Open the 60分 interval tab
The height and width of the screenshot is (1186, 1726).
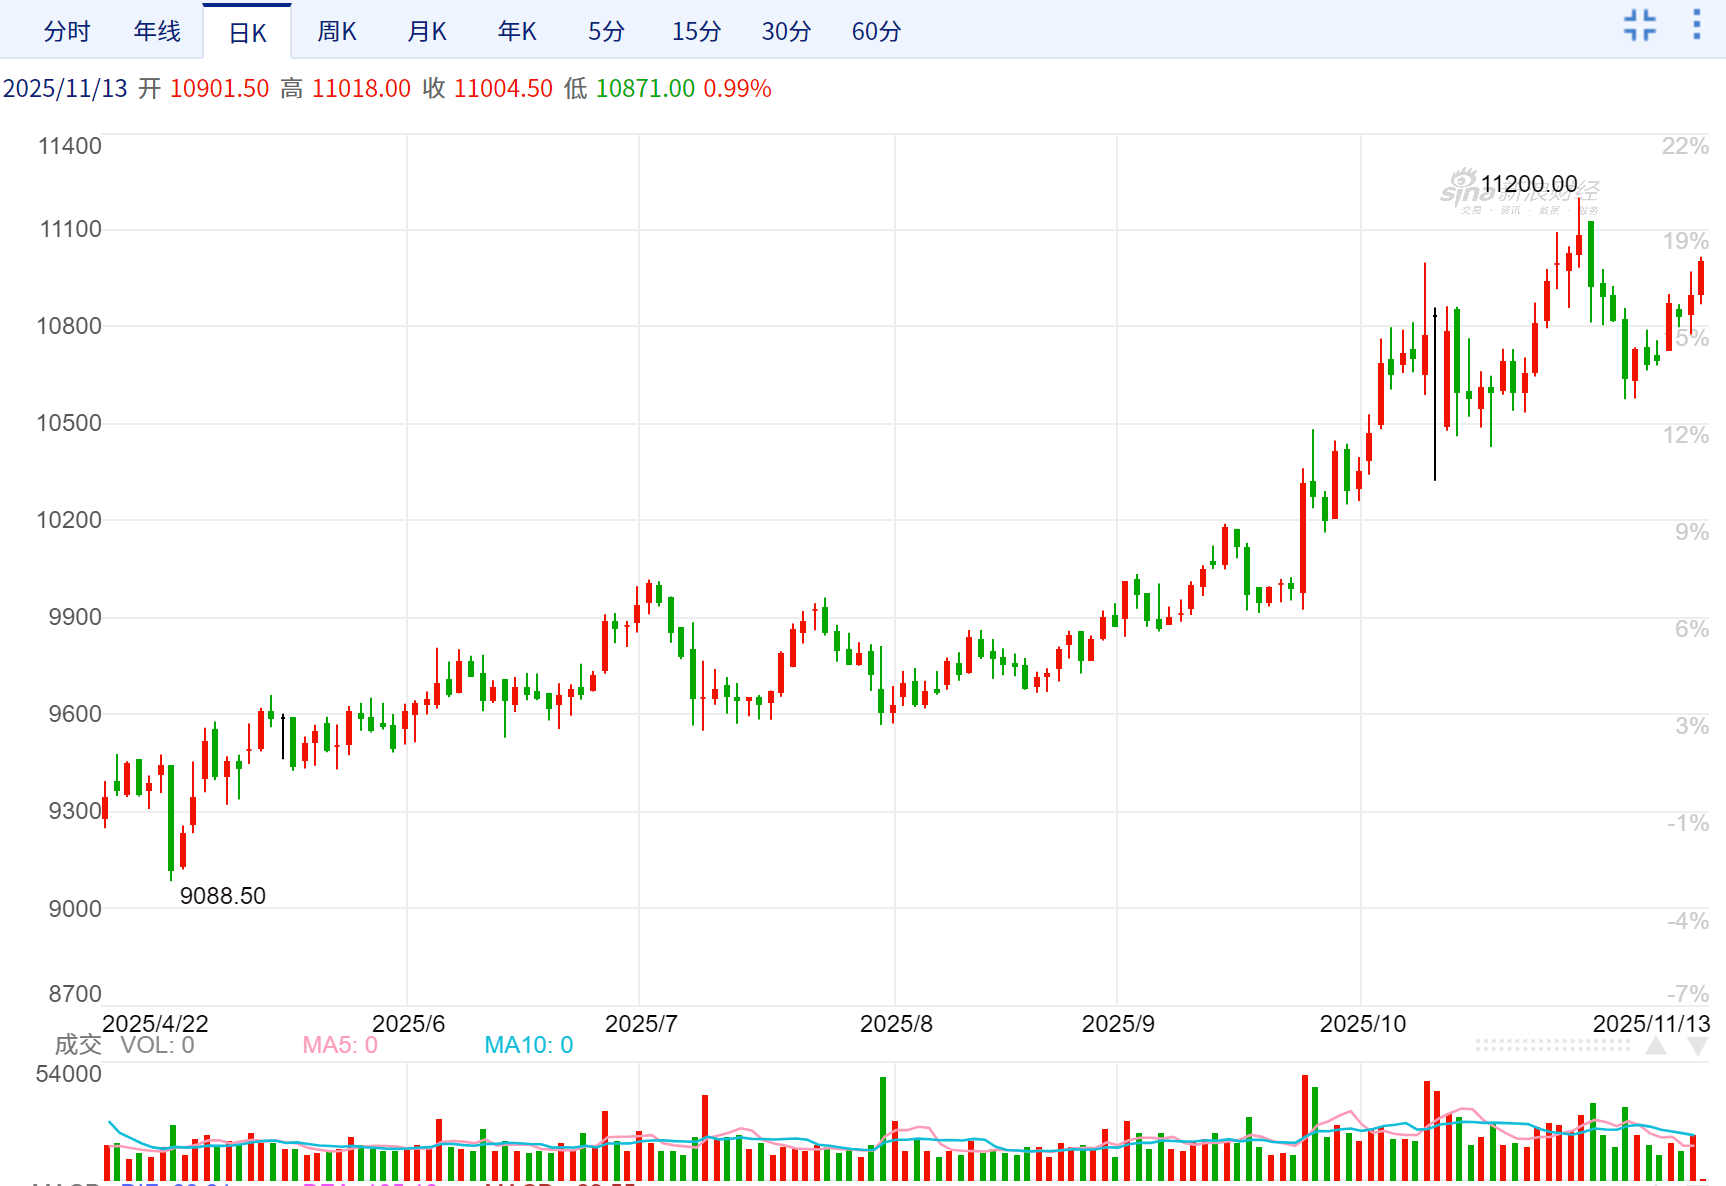[x=876, y=32]
